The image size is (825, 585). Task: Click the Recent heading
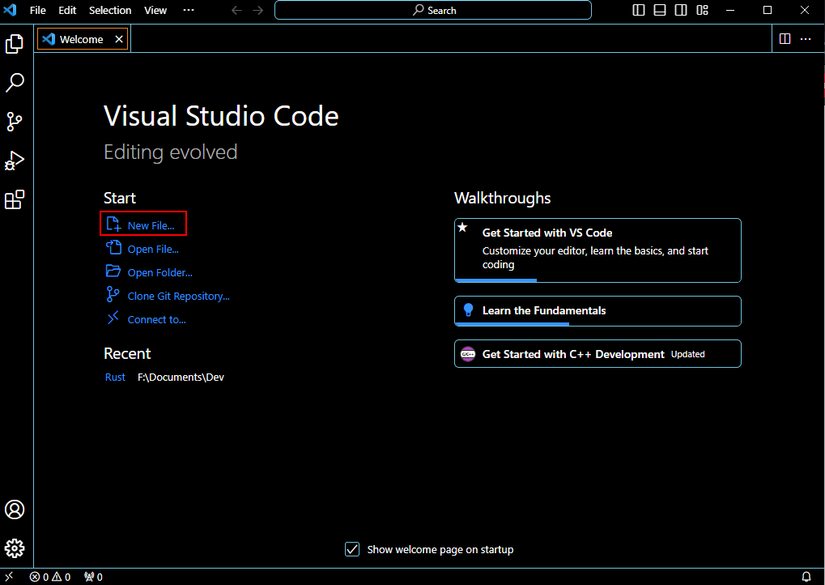click(x=127, y=354)
